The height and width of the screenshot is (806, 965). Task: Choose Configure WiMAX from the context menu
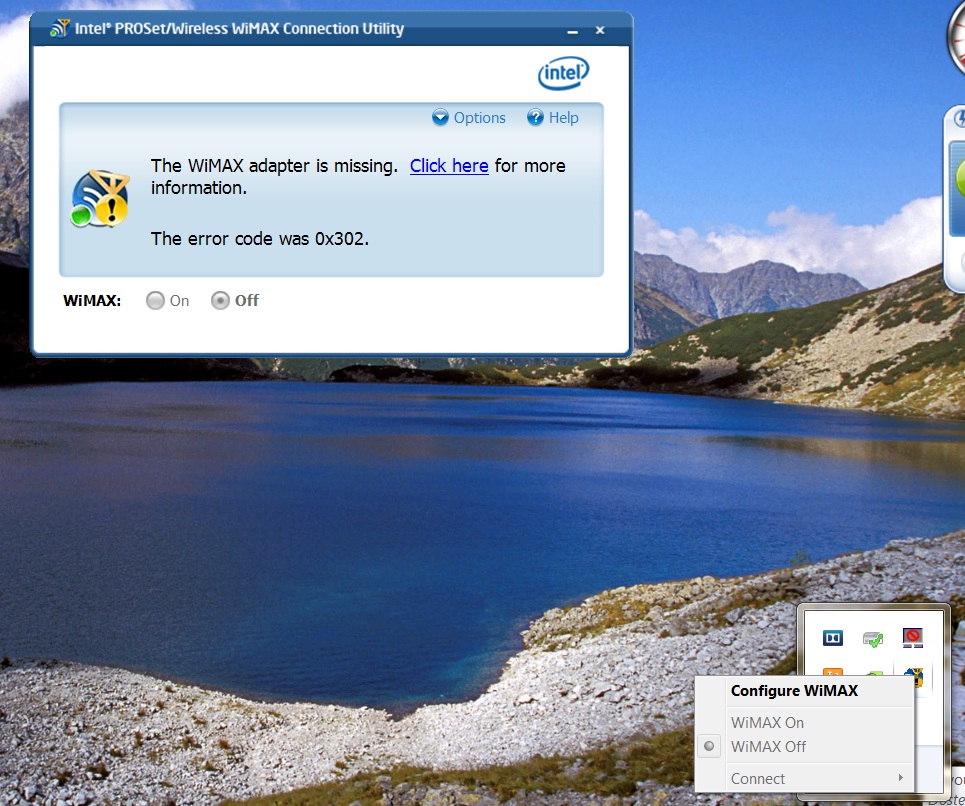click(x=794, y=690)
